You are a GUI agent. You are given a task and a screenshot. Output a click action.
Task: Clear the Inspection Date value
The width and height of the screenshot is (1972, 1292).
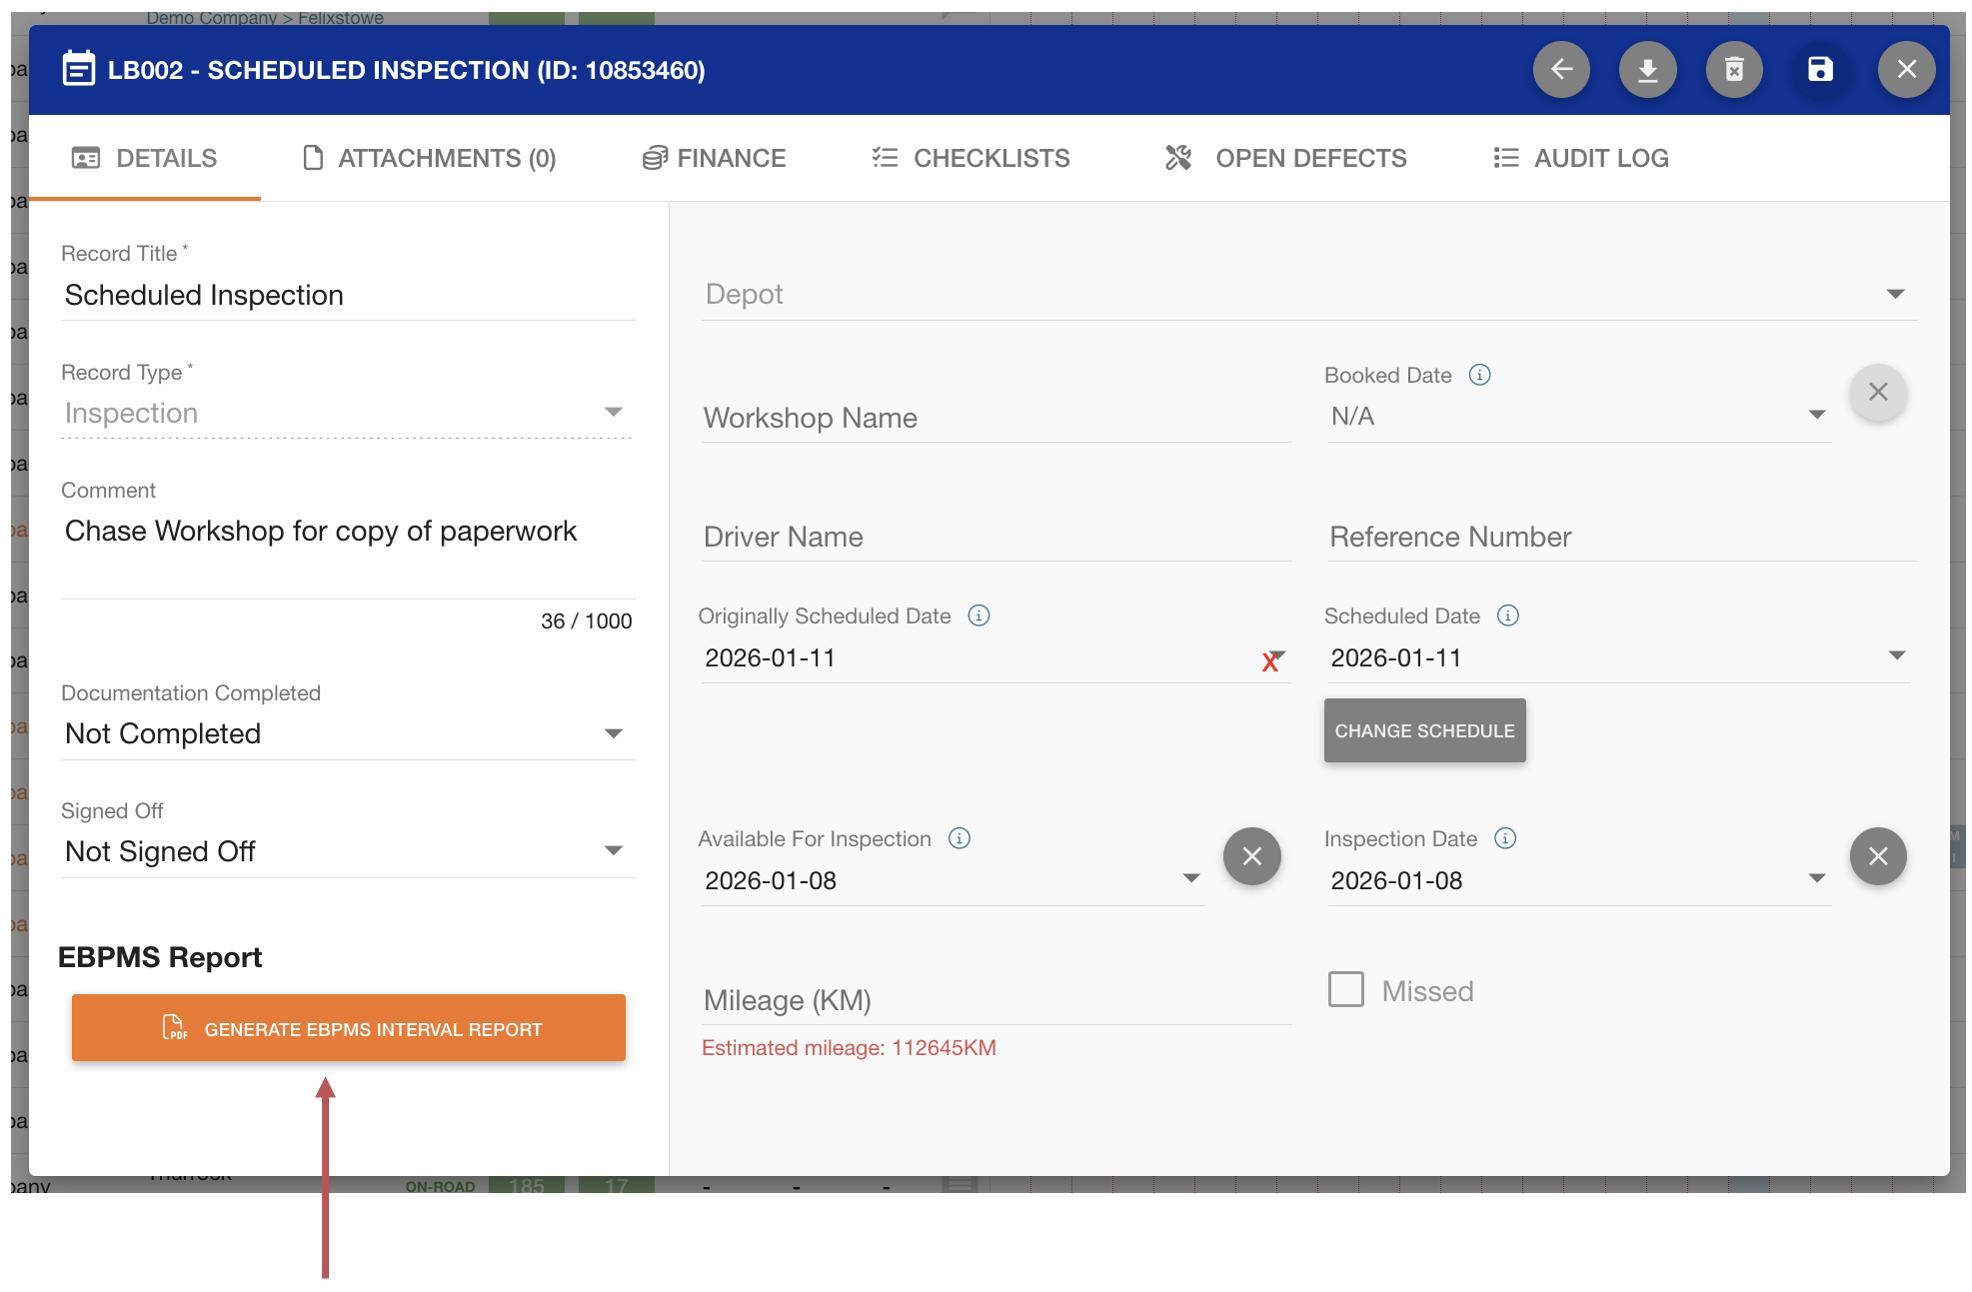coord(1878,856)
